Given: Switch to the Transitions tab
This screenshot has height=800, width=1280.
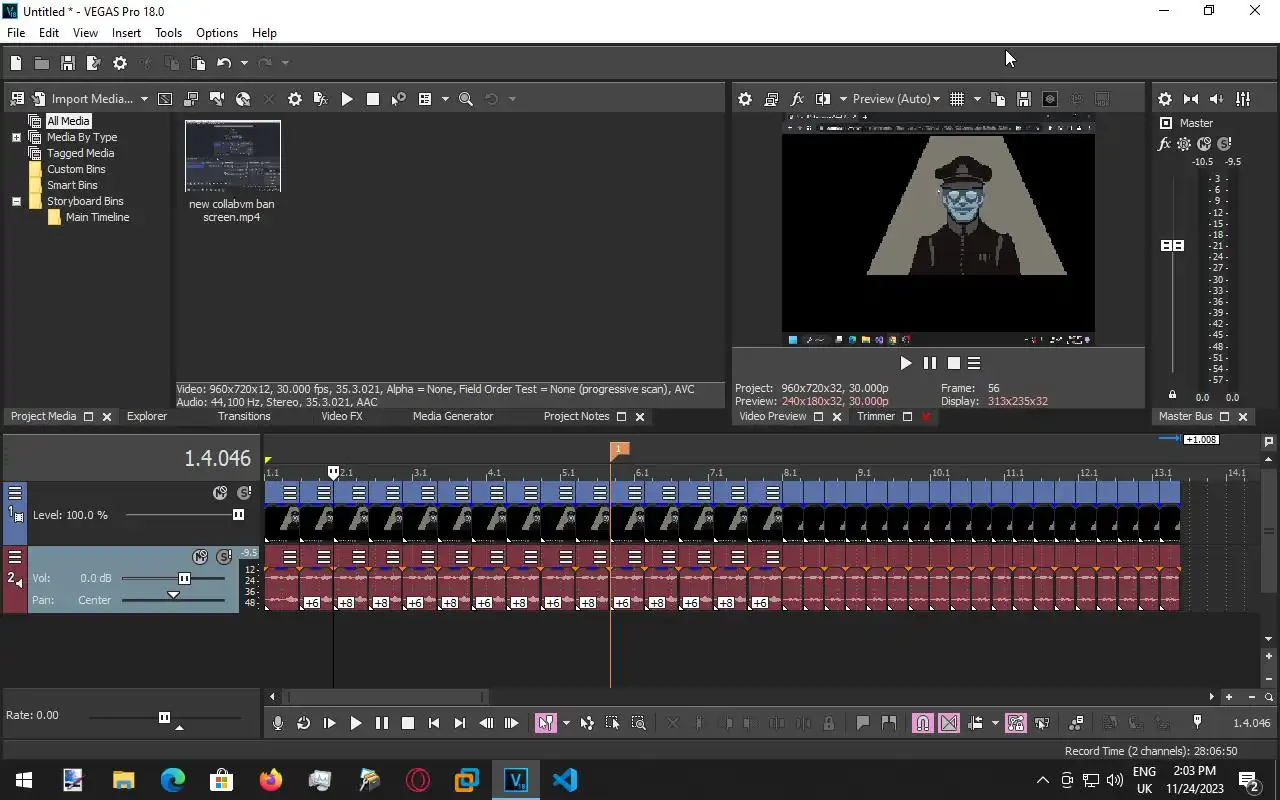Looking at the screenshot, I should (244, 416).
